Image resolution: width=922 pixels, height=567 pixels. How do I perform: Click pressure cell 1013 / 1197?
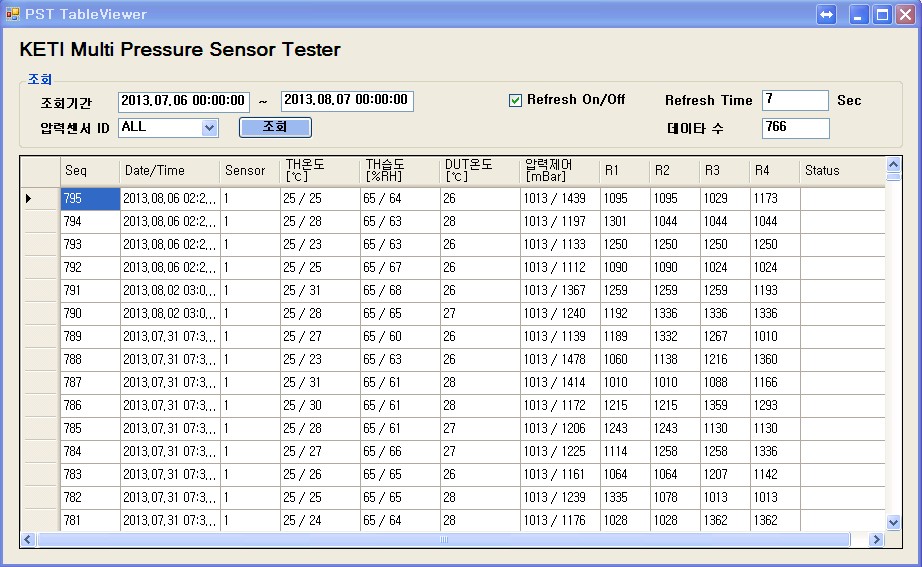coord(560,222)
